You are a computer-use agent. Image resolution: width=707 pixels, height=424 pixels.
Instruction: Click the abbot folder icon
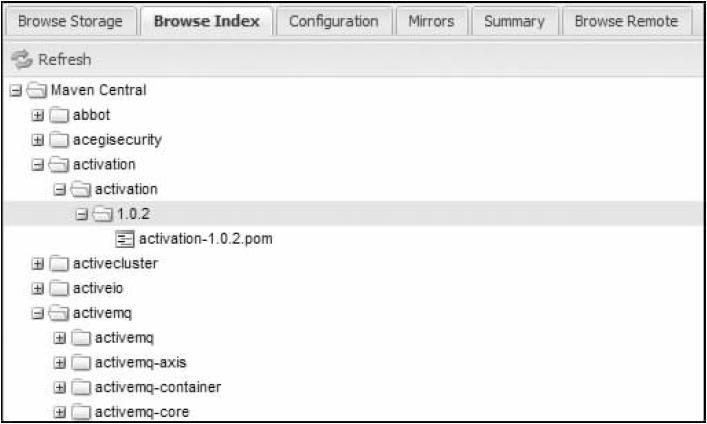[x=59, y=115]
